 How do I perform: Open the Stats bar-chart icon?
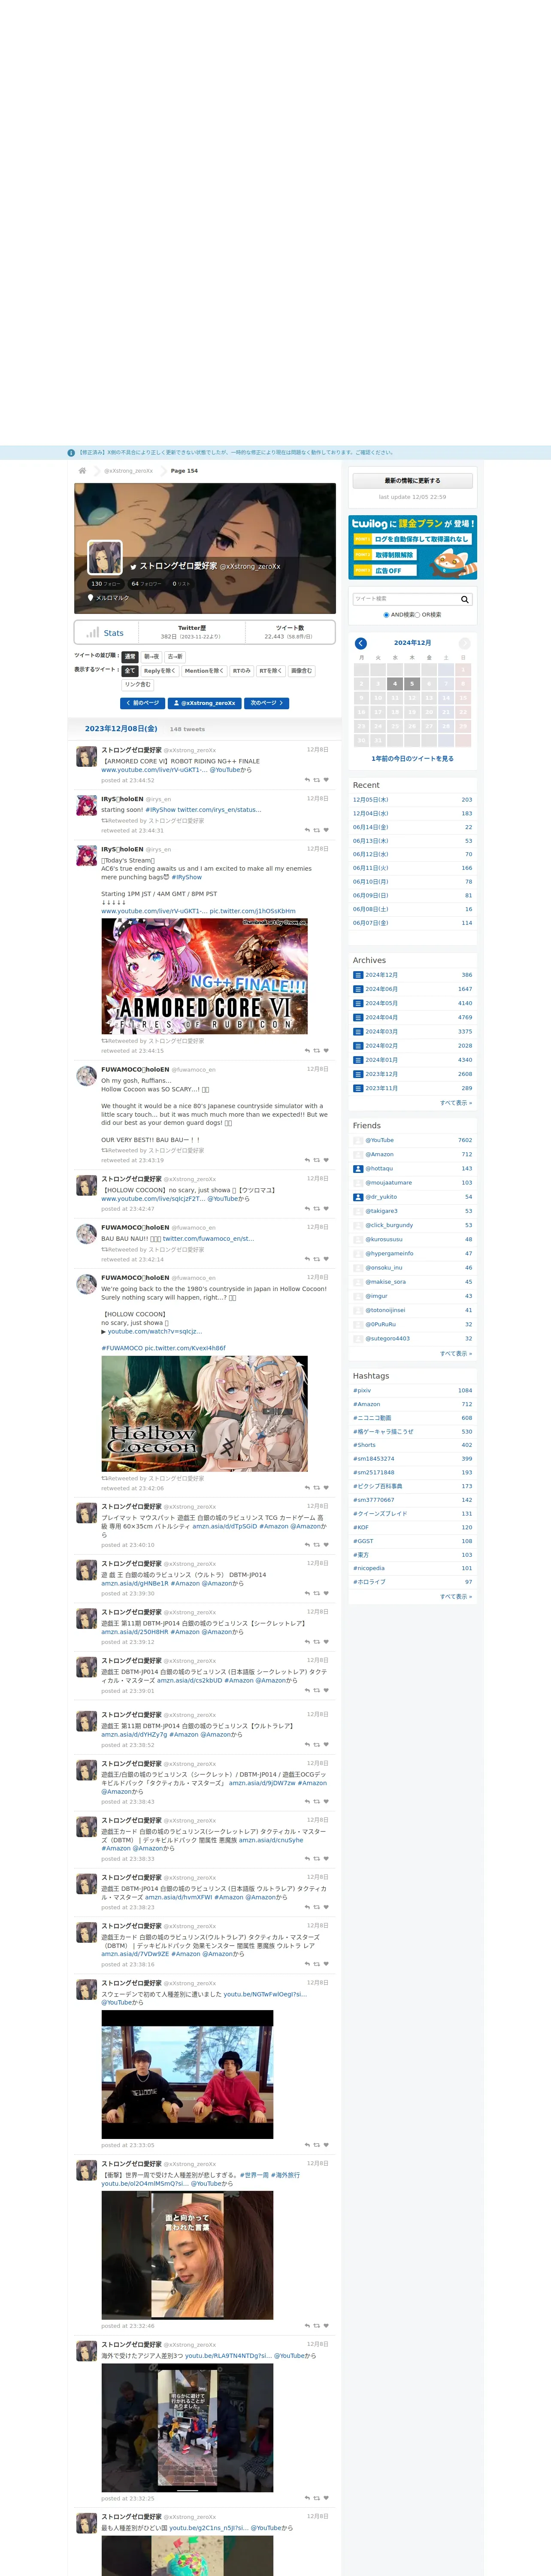[93, 632]
